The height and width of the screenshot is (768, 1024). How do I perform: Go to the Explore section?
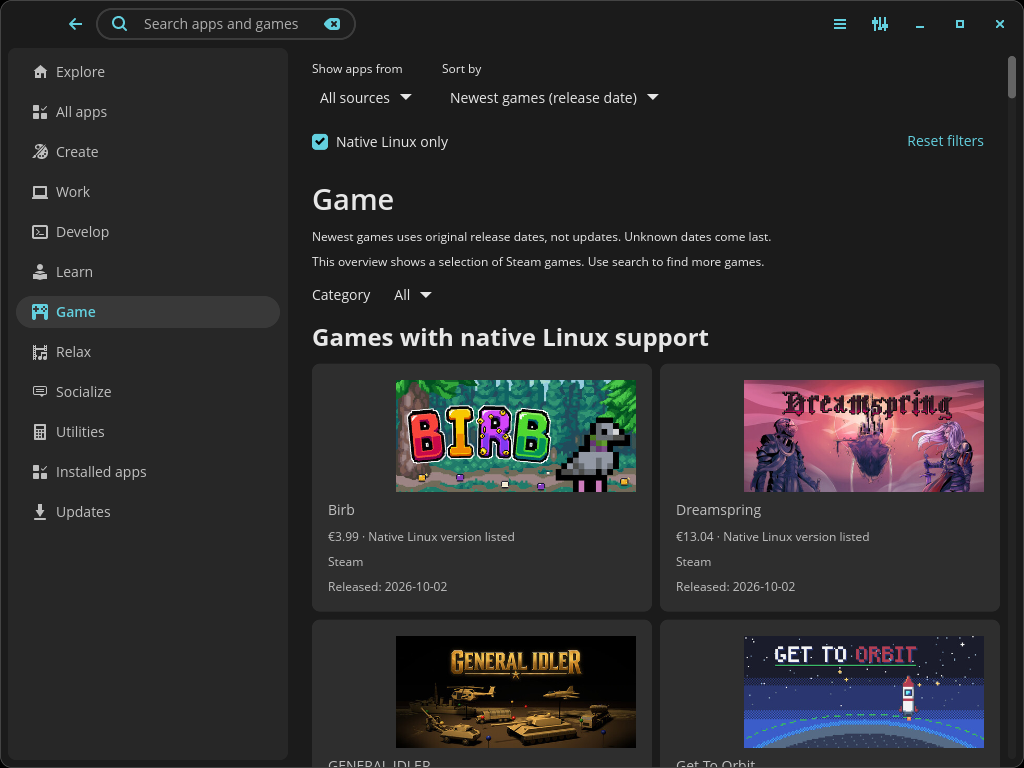pyautogui.click(x=148, y=72)
